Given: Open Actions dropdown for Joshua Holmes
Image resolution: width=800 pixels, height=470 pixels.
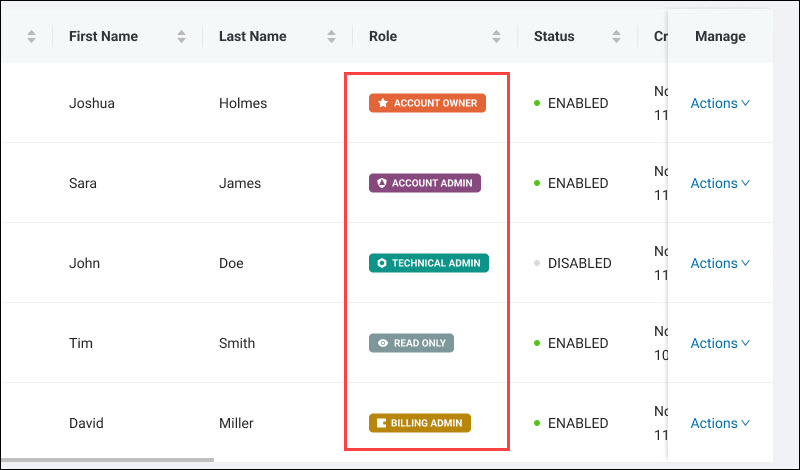Looking at the screenshot, I should click(x=720, y=103).
